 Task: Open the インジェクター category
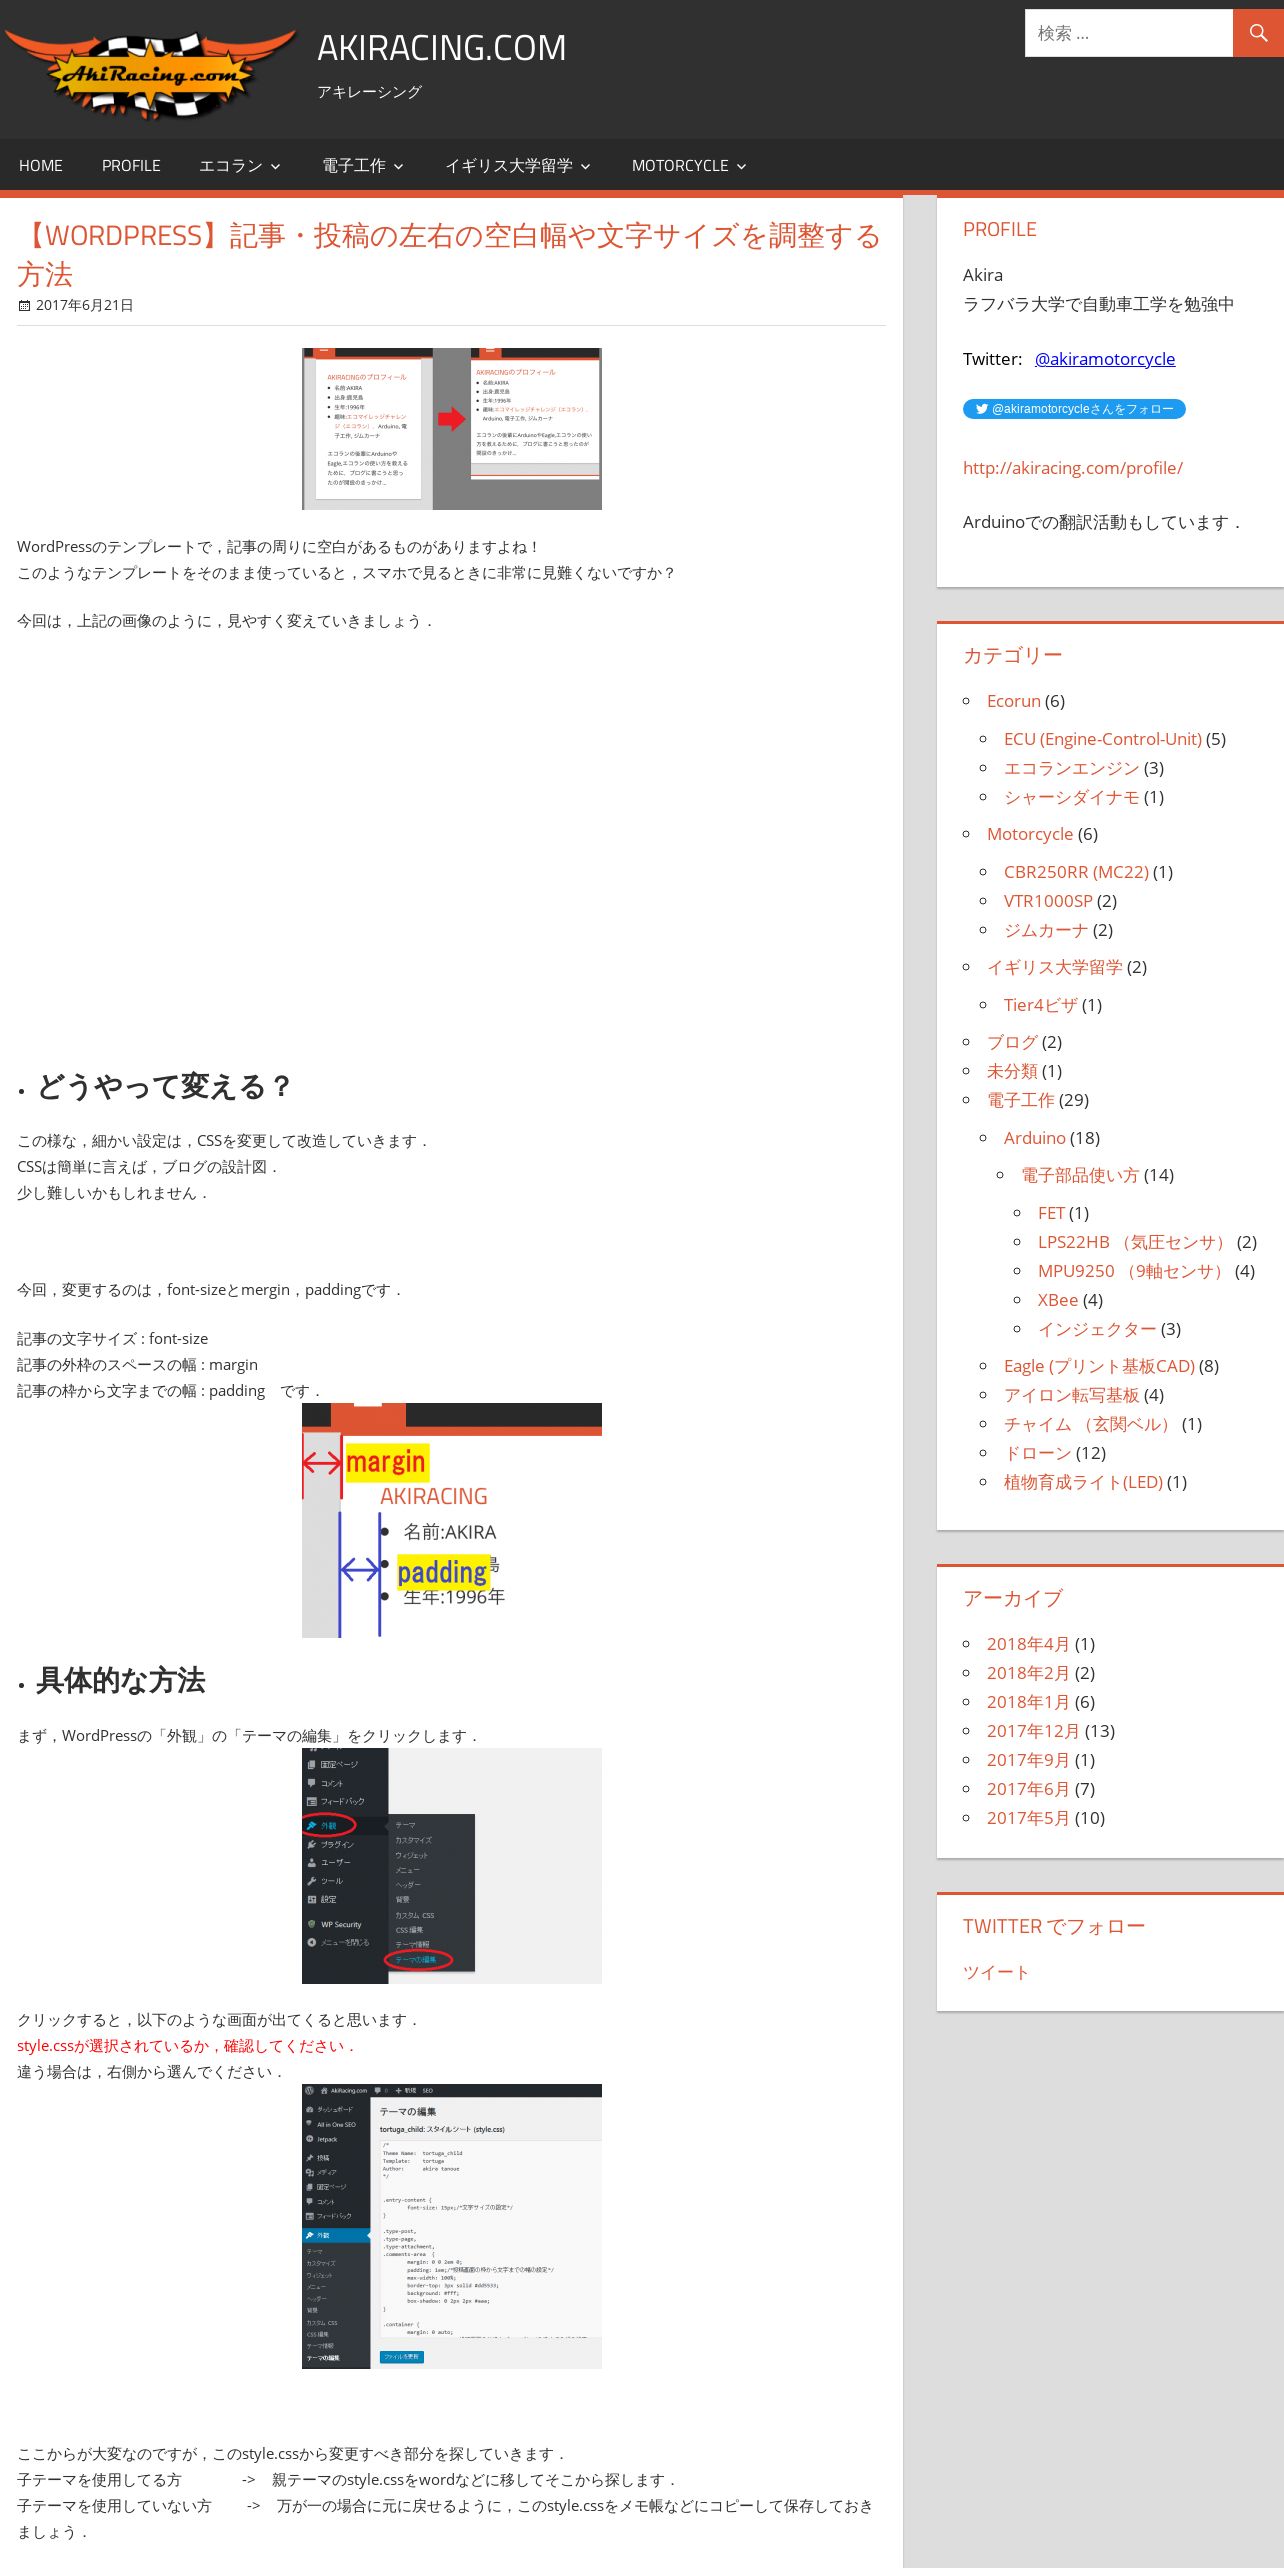[1097, 1329]
